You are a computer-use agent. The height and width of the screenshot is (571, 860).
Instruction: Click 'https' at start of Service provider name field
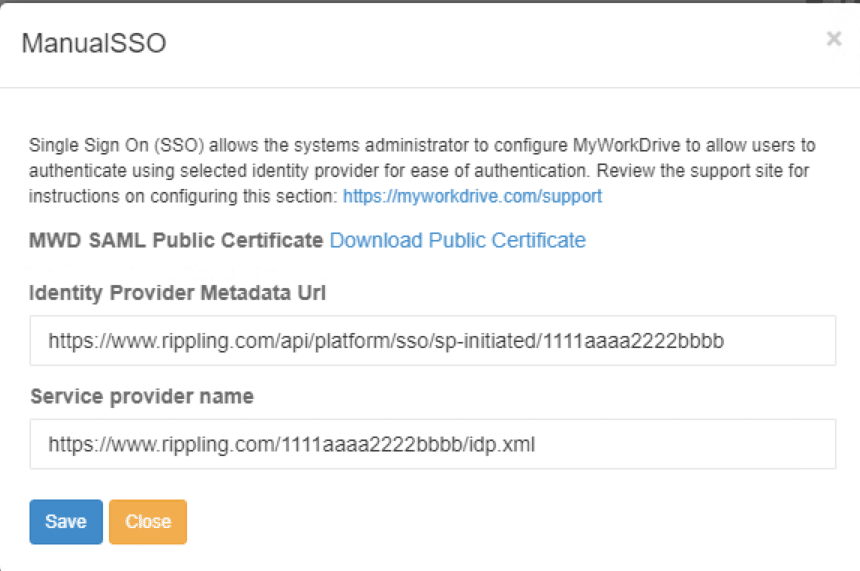coord(70,444)
